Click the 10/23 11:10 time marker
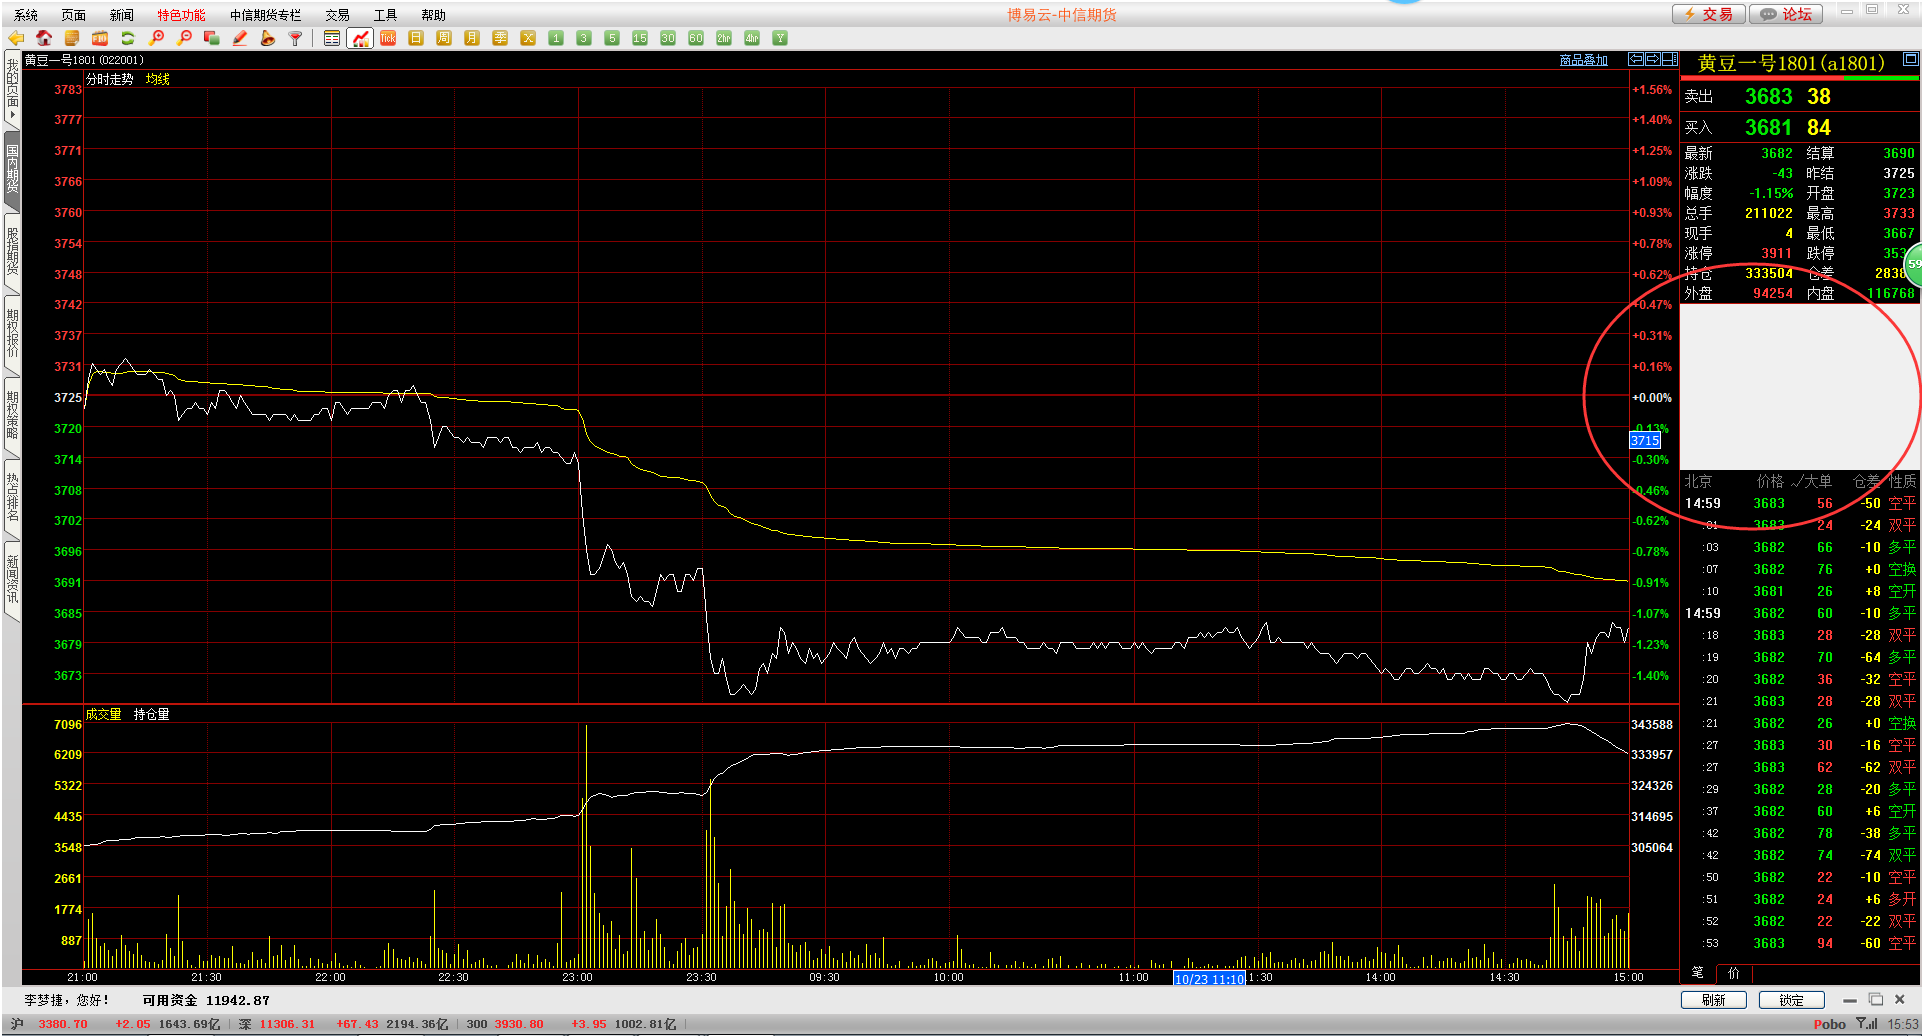 [x=1209, y=979]
